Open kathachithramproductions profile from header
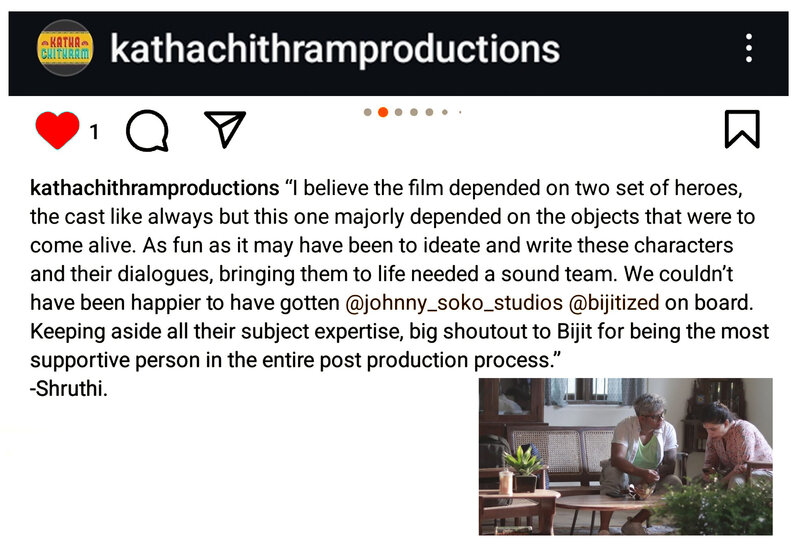Viewport: 800px width, 553px height. point(335,49)
